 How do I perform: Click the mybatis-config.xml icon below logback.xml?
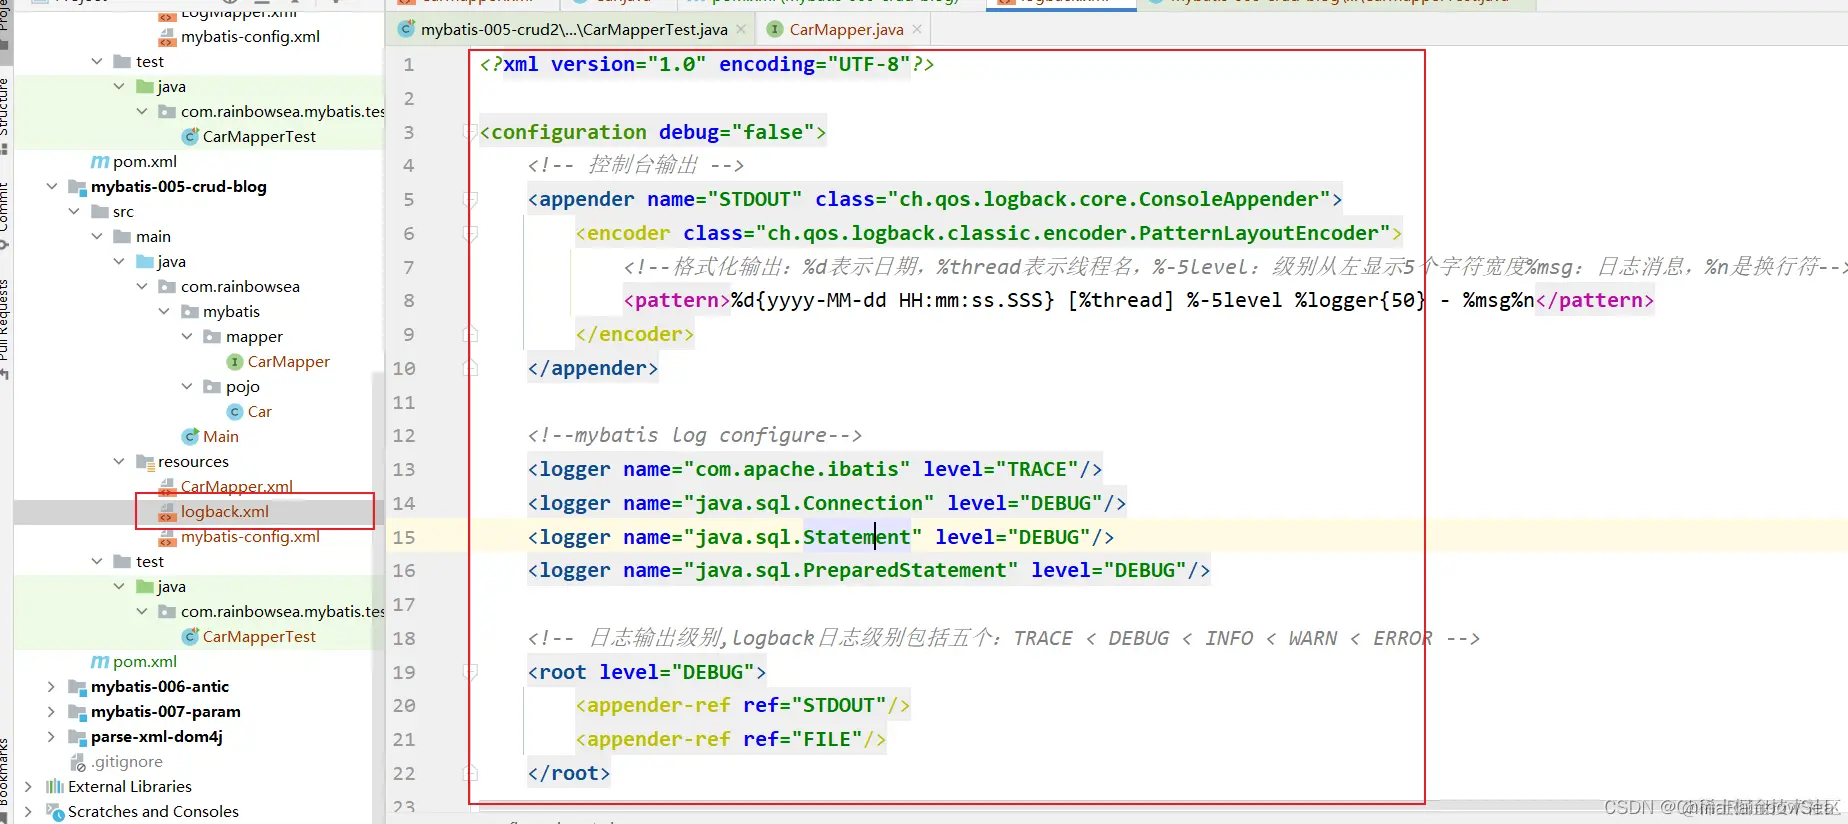[x=168, y=537]
